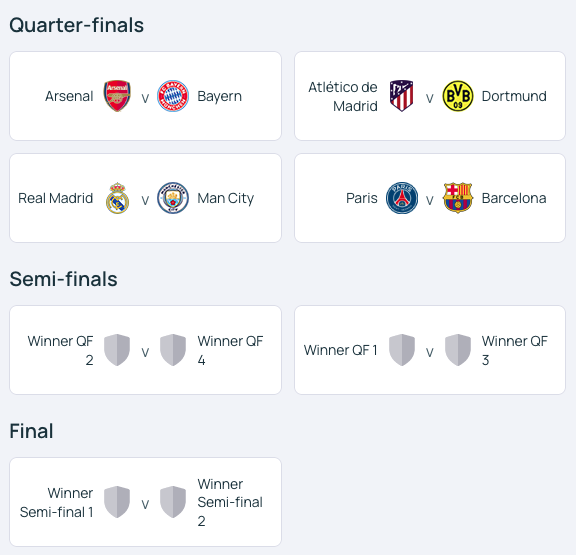Select the Winner Semi-final 1 shield icon
Viewport: 576px width, 555px height.
(x=117, y=502)
